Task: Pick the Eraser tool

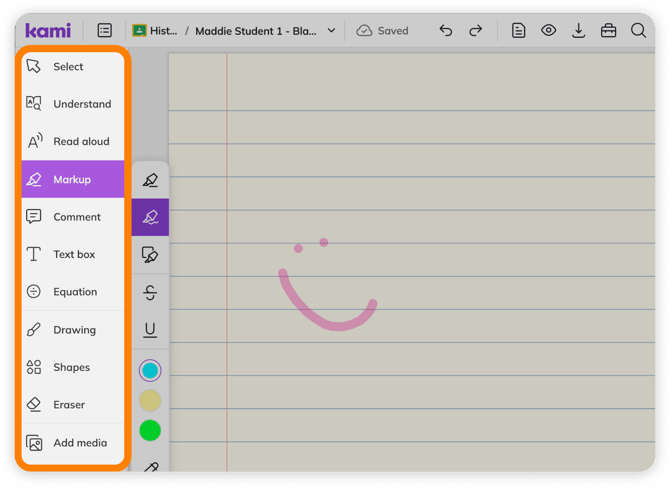Action: (x=73, y=405)
